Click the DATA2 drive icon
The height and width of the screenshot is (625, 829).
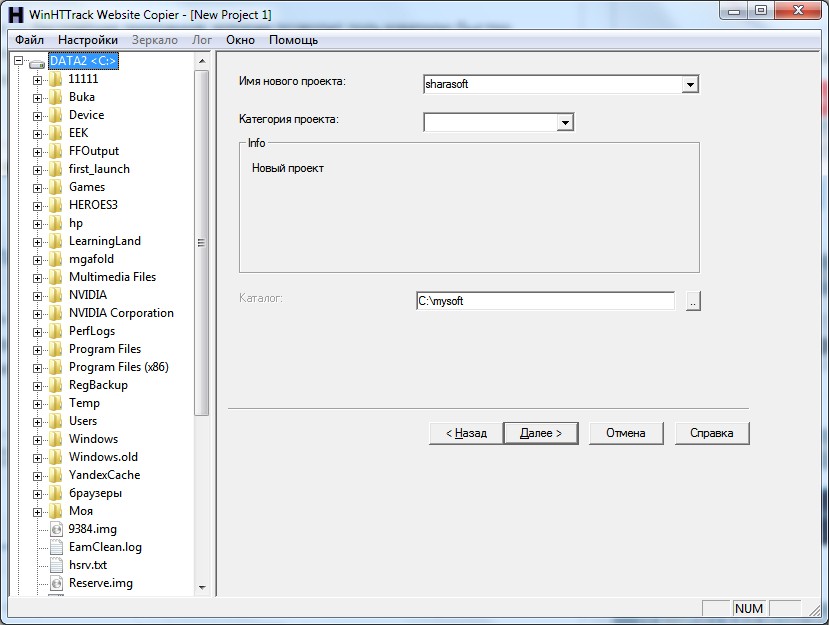coord(37,63)
